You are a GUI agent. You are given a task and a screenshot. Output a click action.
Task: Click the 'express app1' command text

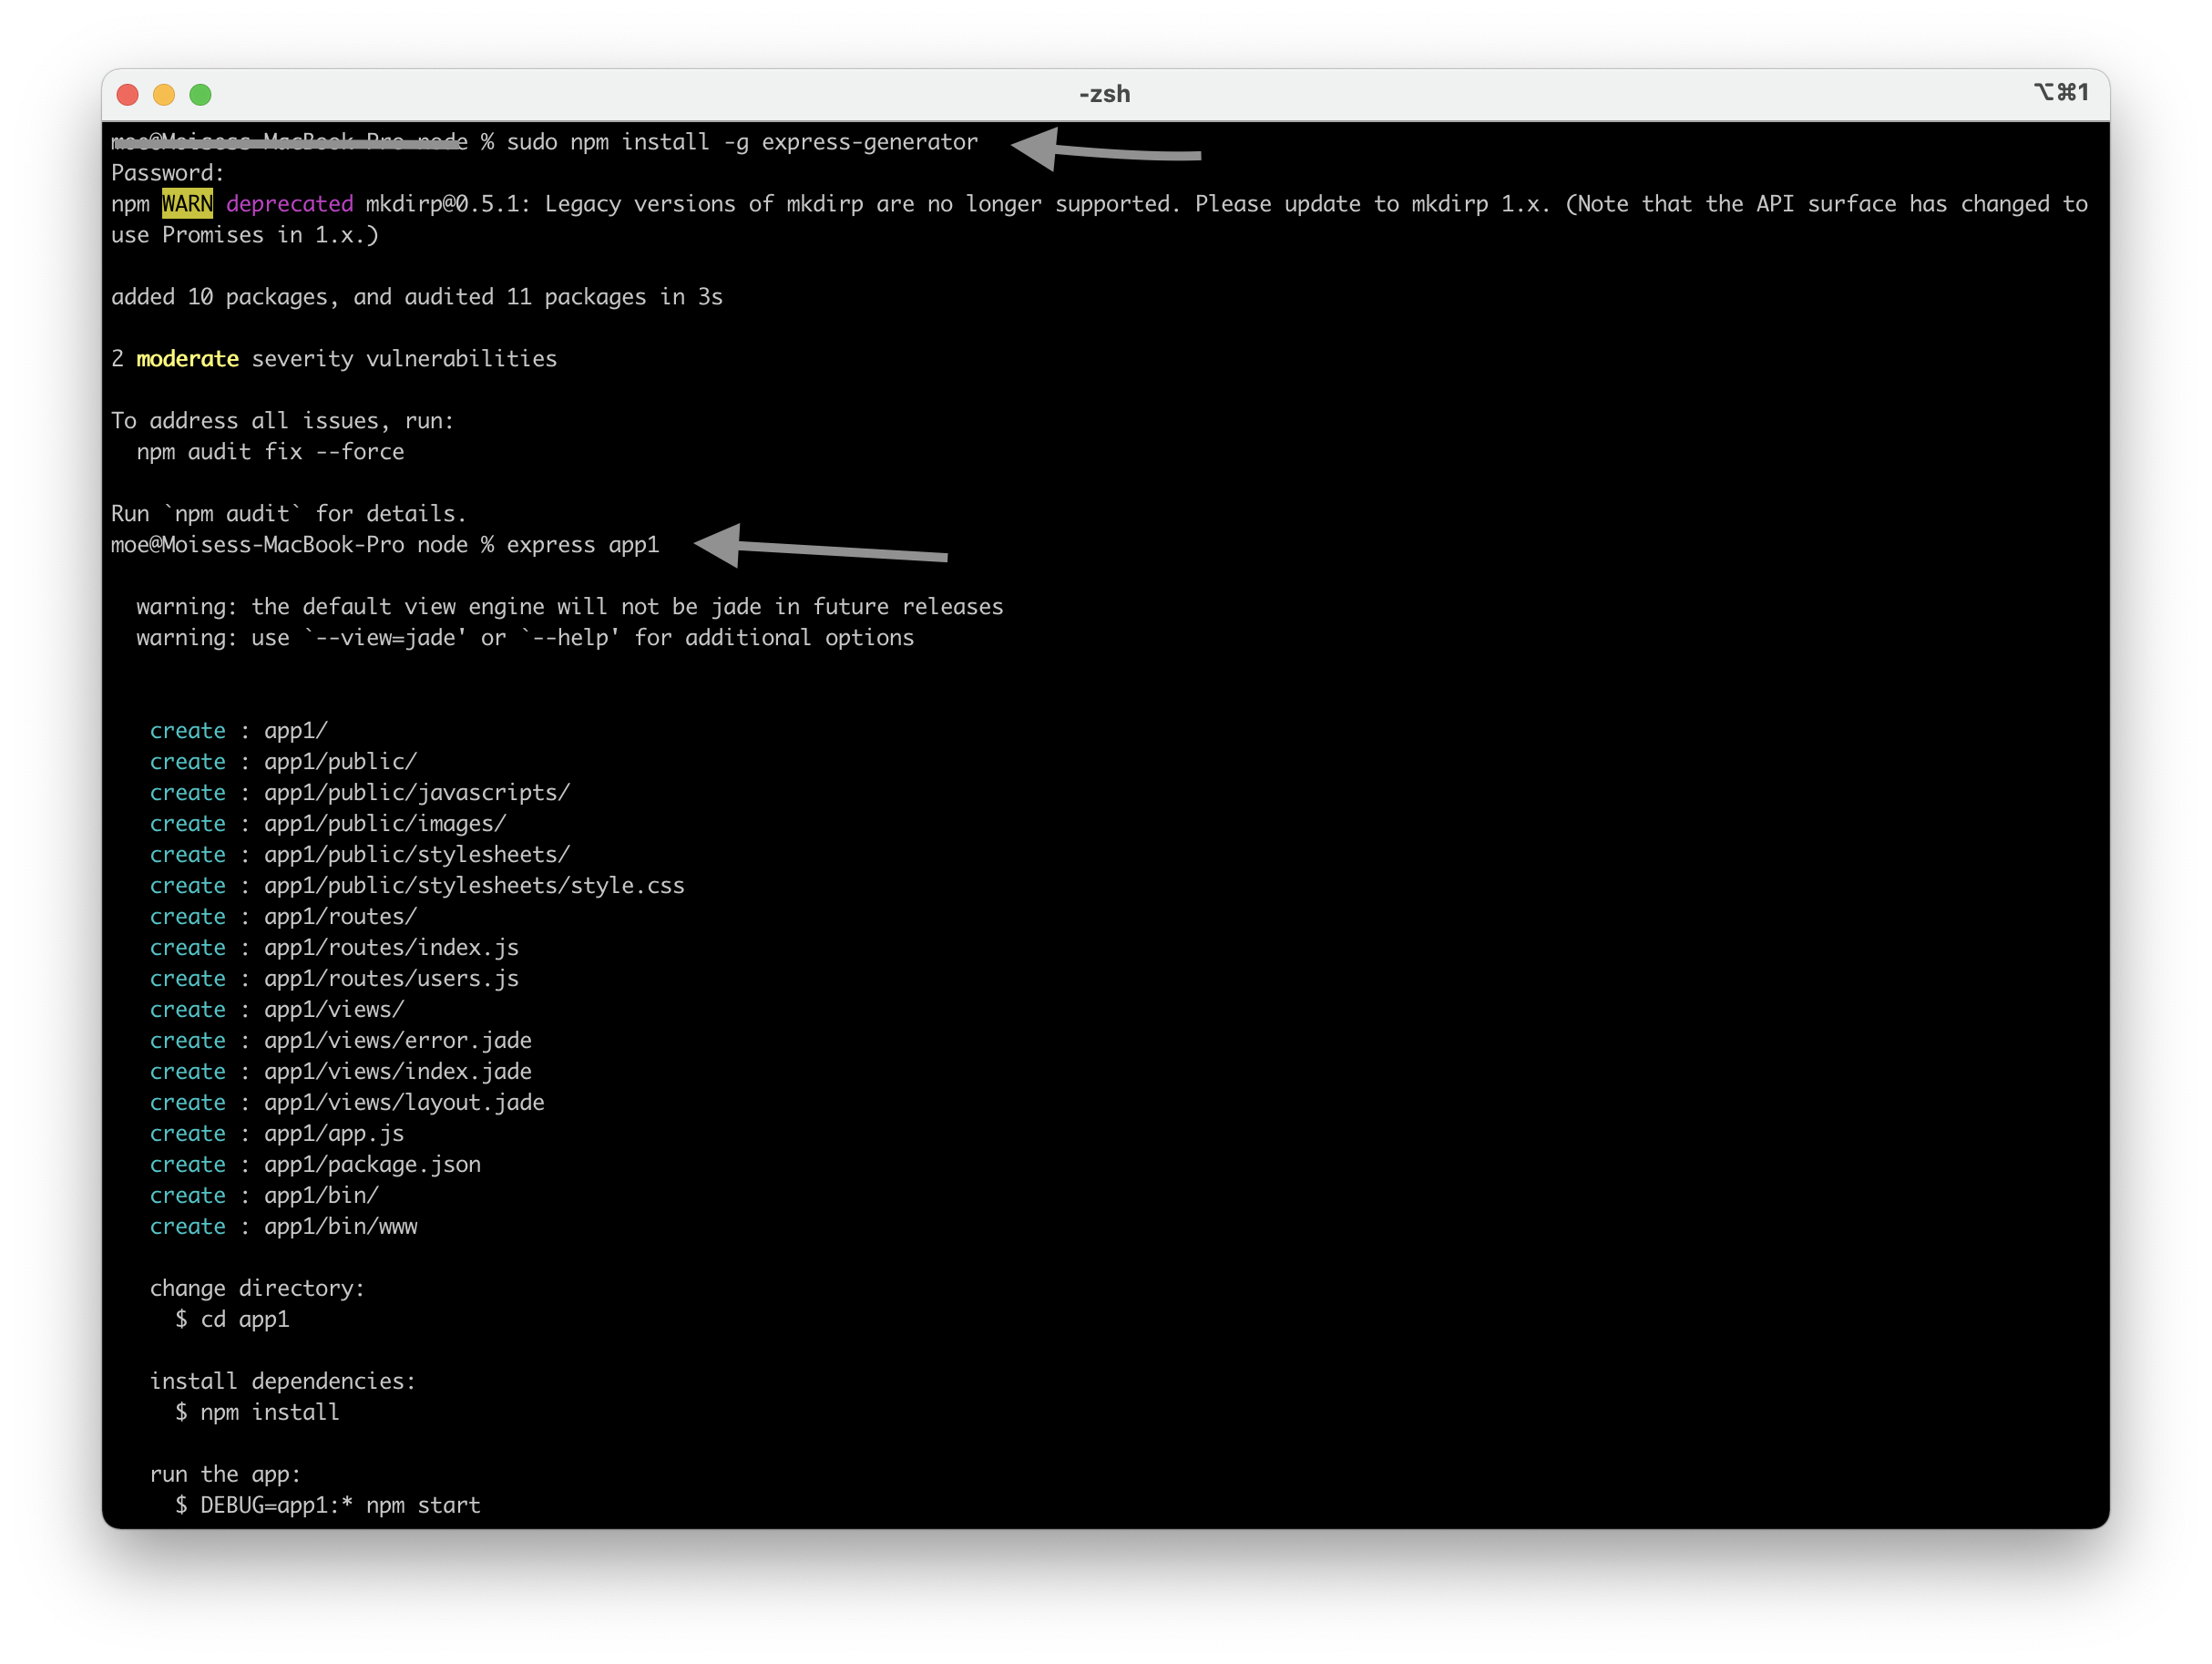pos(582,545)
